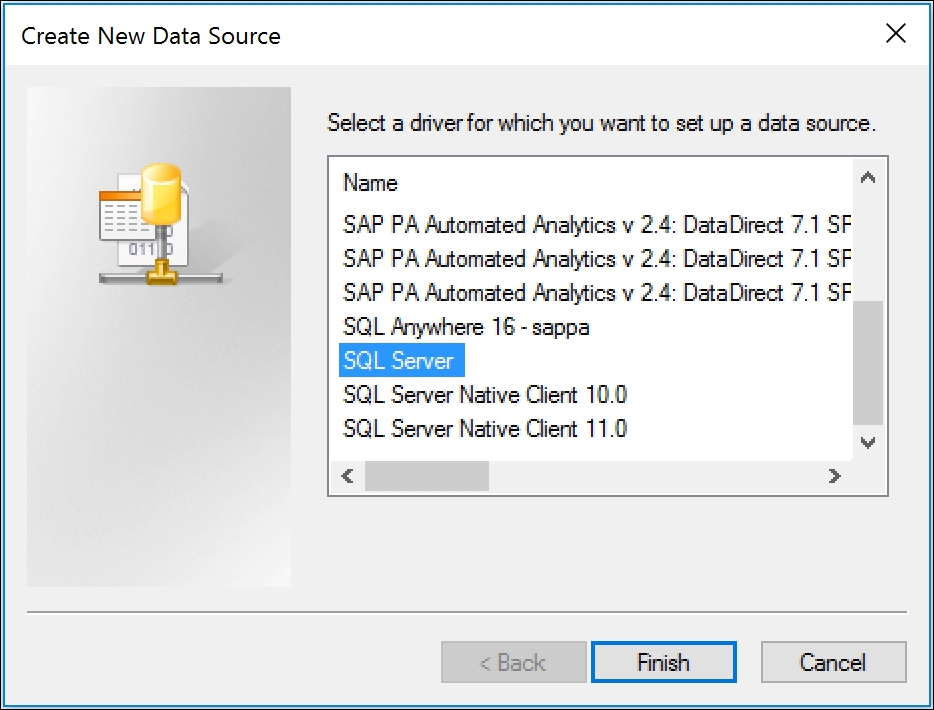934x710 pixels.
Task: Click the Name column header
Action: (371, 183)
